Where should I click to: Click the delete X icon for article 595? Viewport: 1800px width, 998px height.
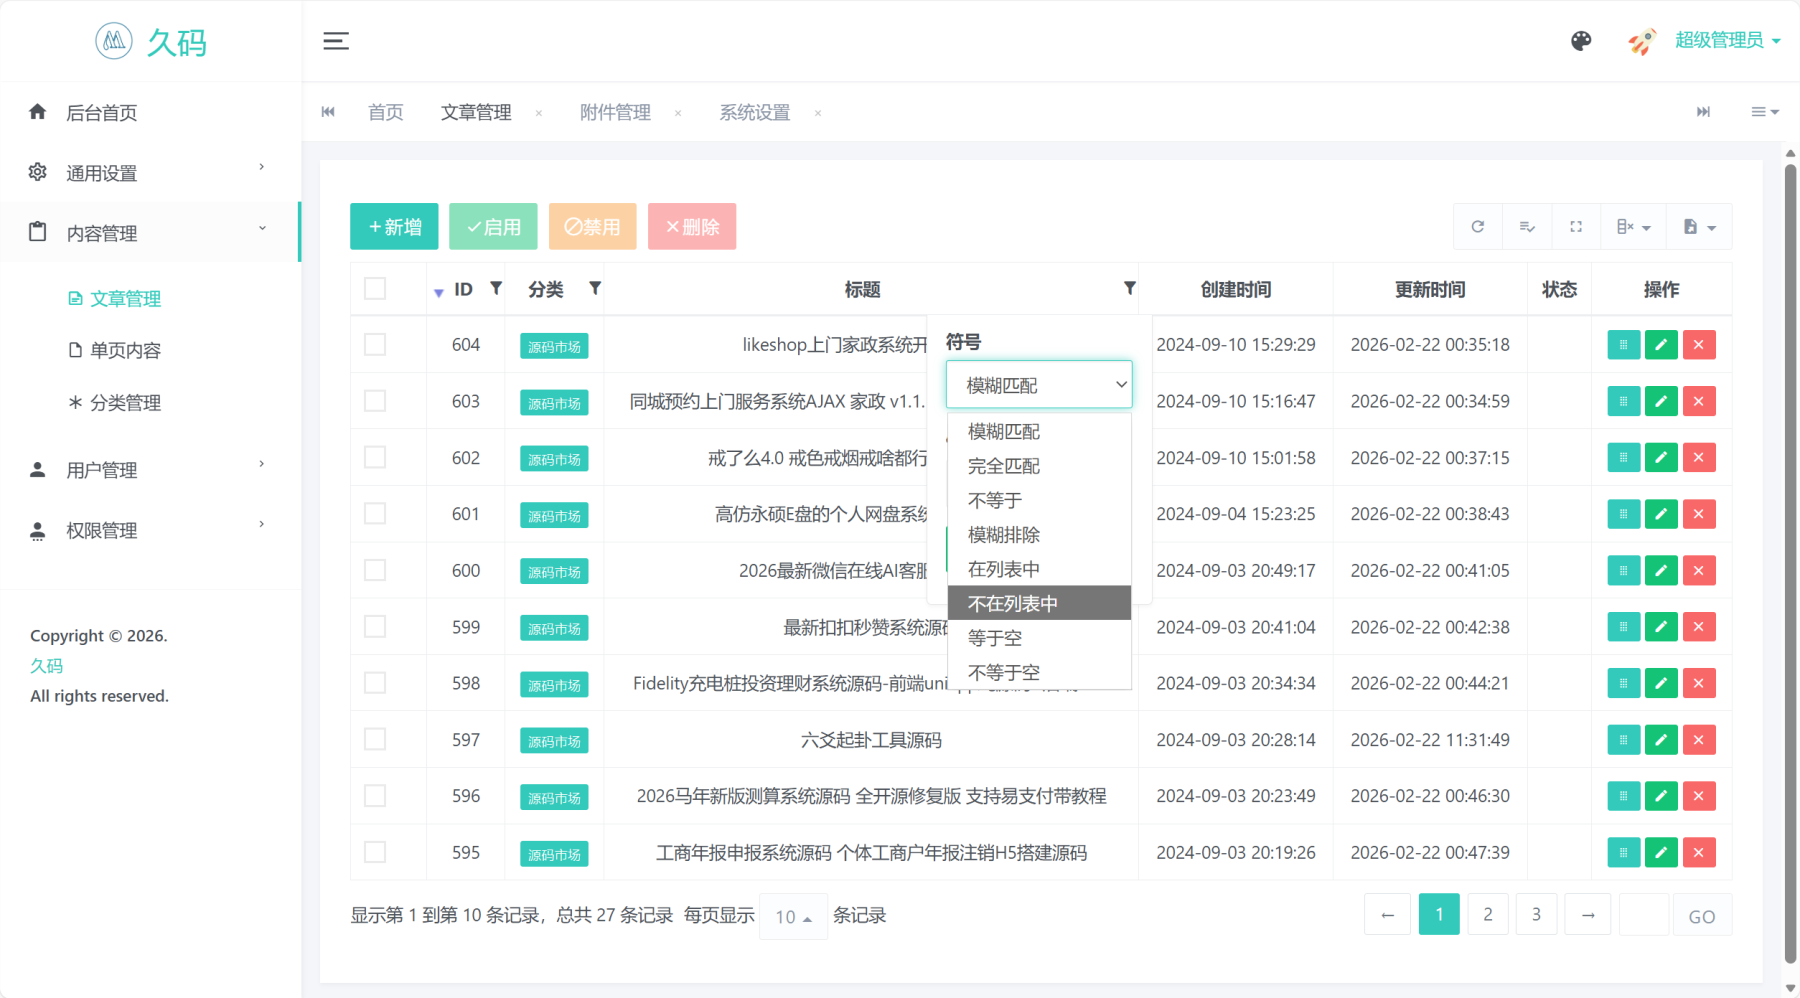(x=1698, y=852)
